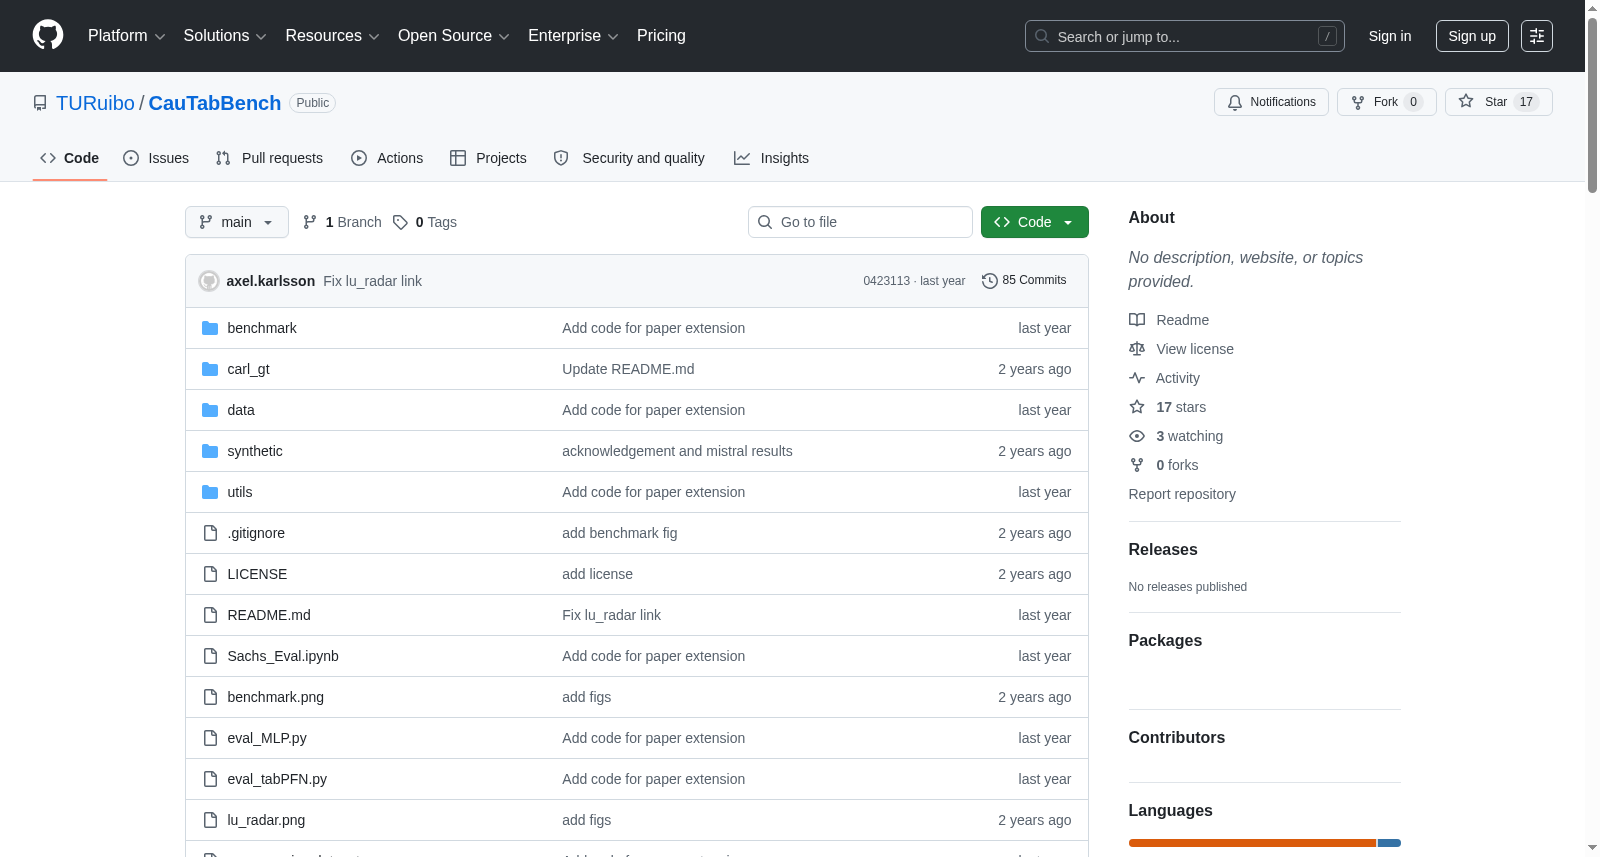Fork the repository
The height and width of the screenshot is (857, 1600).
(x=1386, y=102)
